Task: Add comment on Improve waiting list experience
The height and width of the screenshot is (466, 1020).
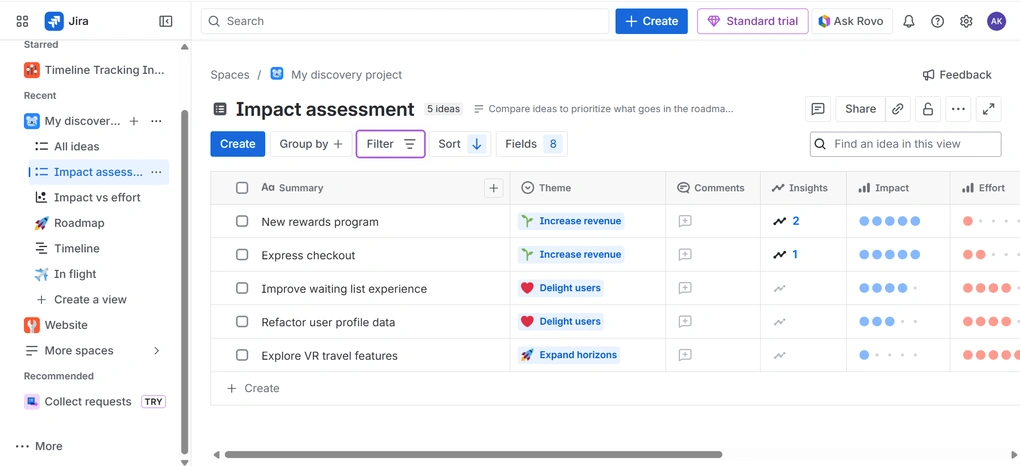Action: pyautogui.click(x=684, y=288)
